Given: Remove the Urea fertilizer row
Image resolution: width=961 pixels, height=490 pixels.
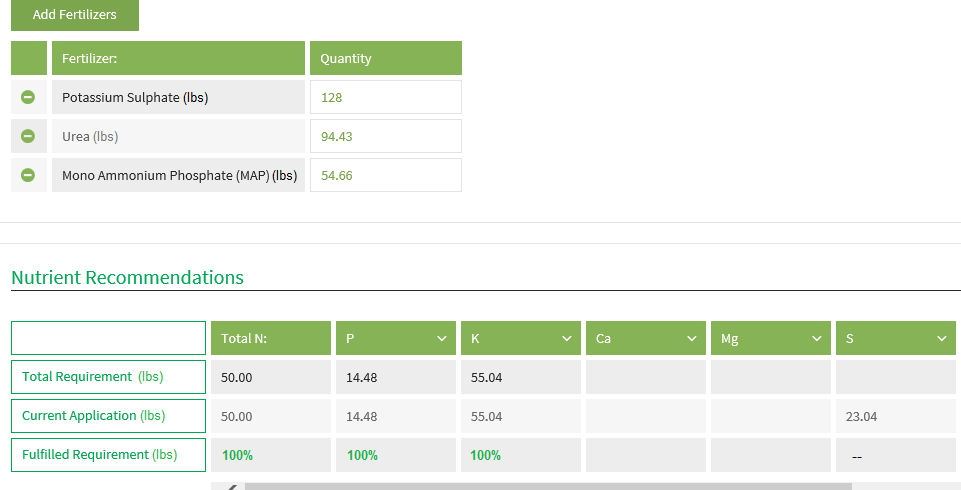Looking at the screenshot, I should pyautogui.click(x=28, y=136).
